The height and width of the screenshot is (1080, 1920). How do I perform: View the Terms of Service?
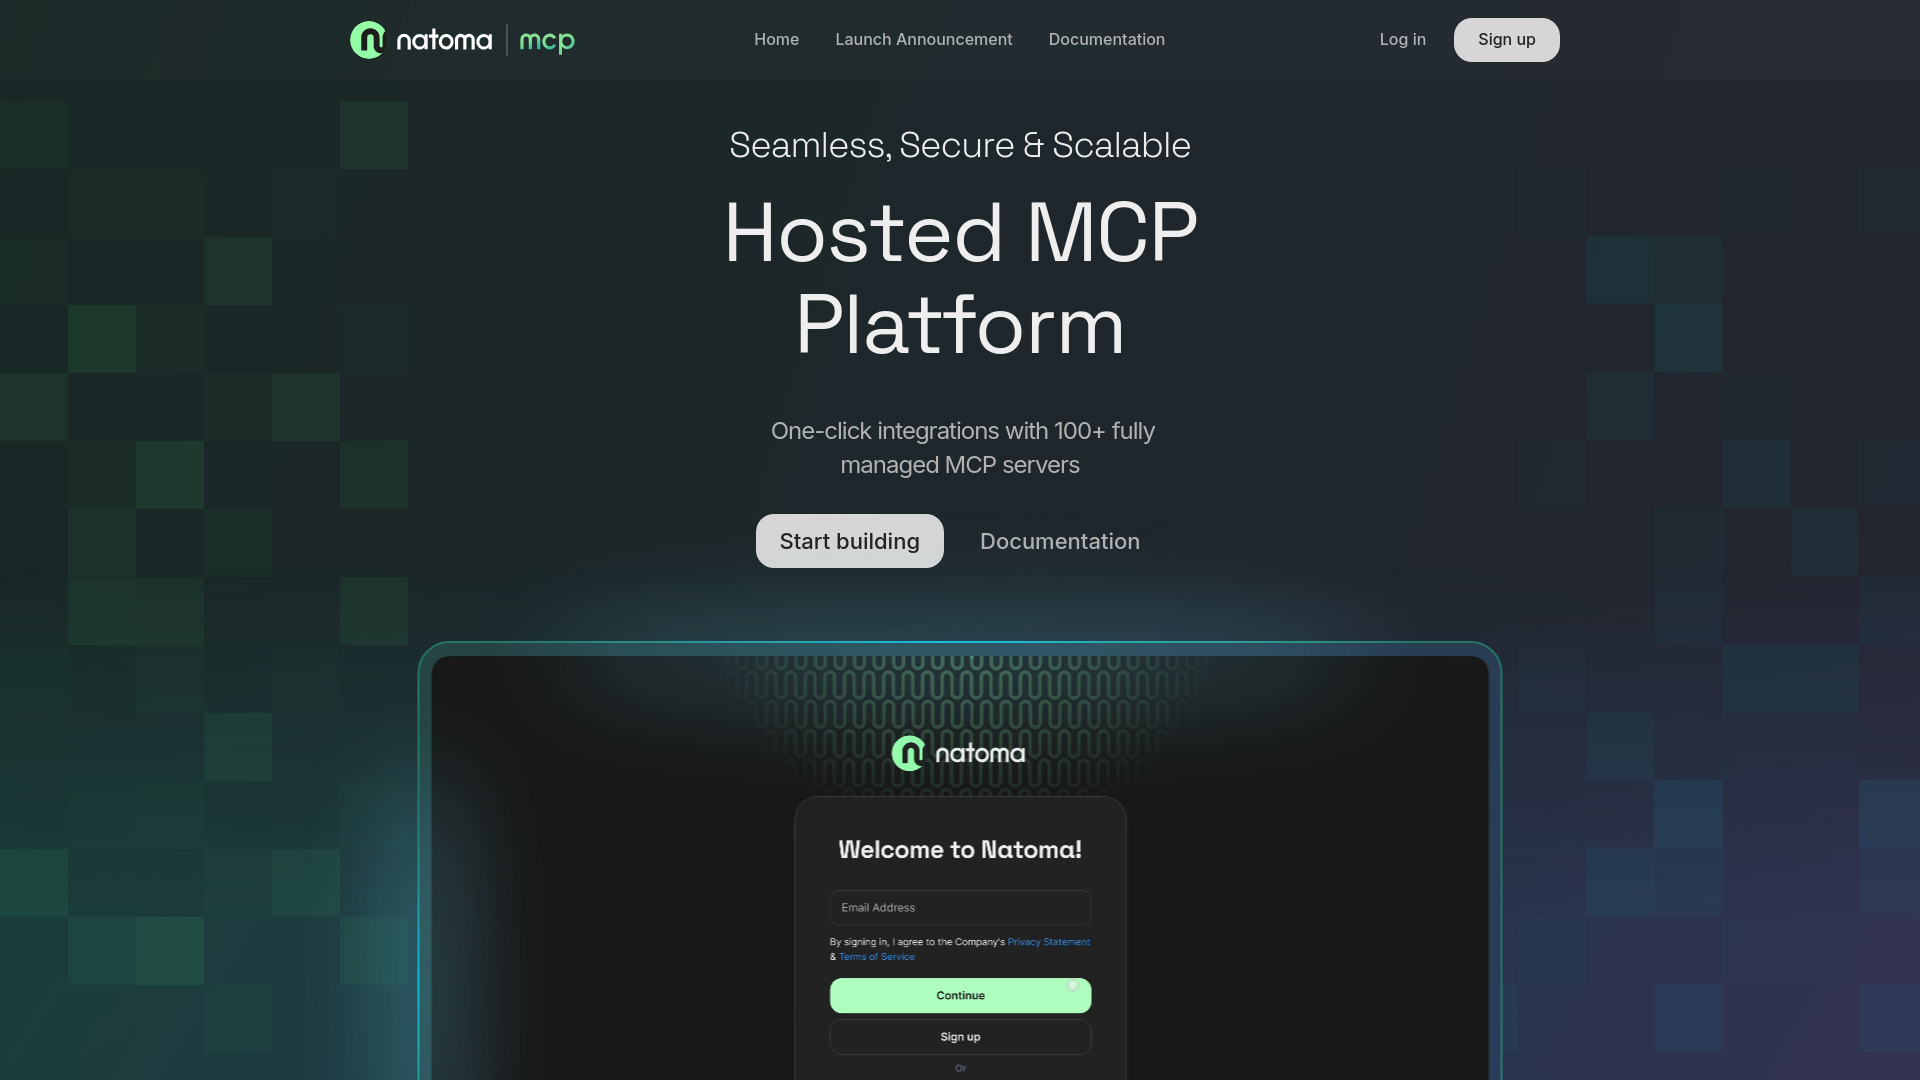click(x=876, y=956)
